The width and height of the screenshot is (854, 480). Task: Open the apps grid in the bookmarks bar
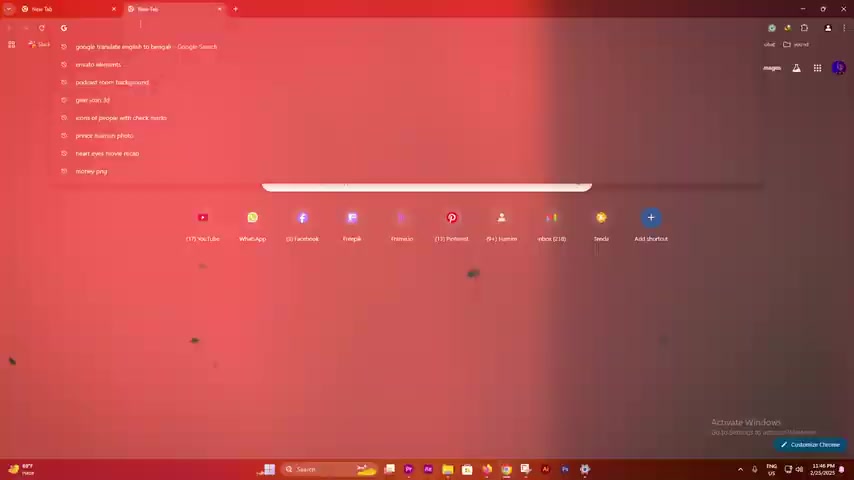pyautogui.click(x=11, y=45)
